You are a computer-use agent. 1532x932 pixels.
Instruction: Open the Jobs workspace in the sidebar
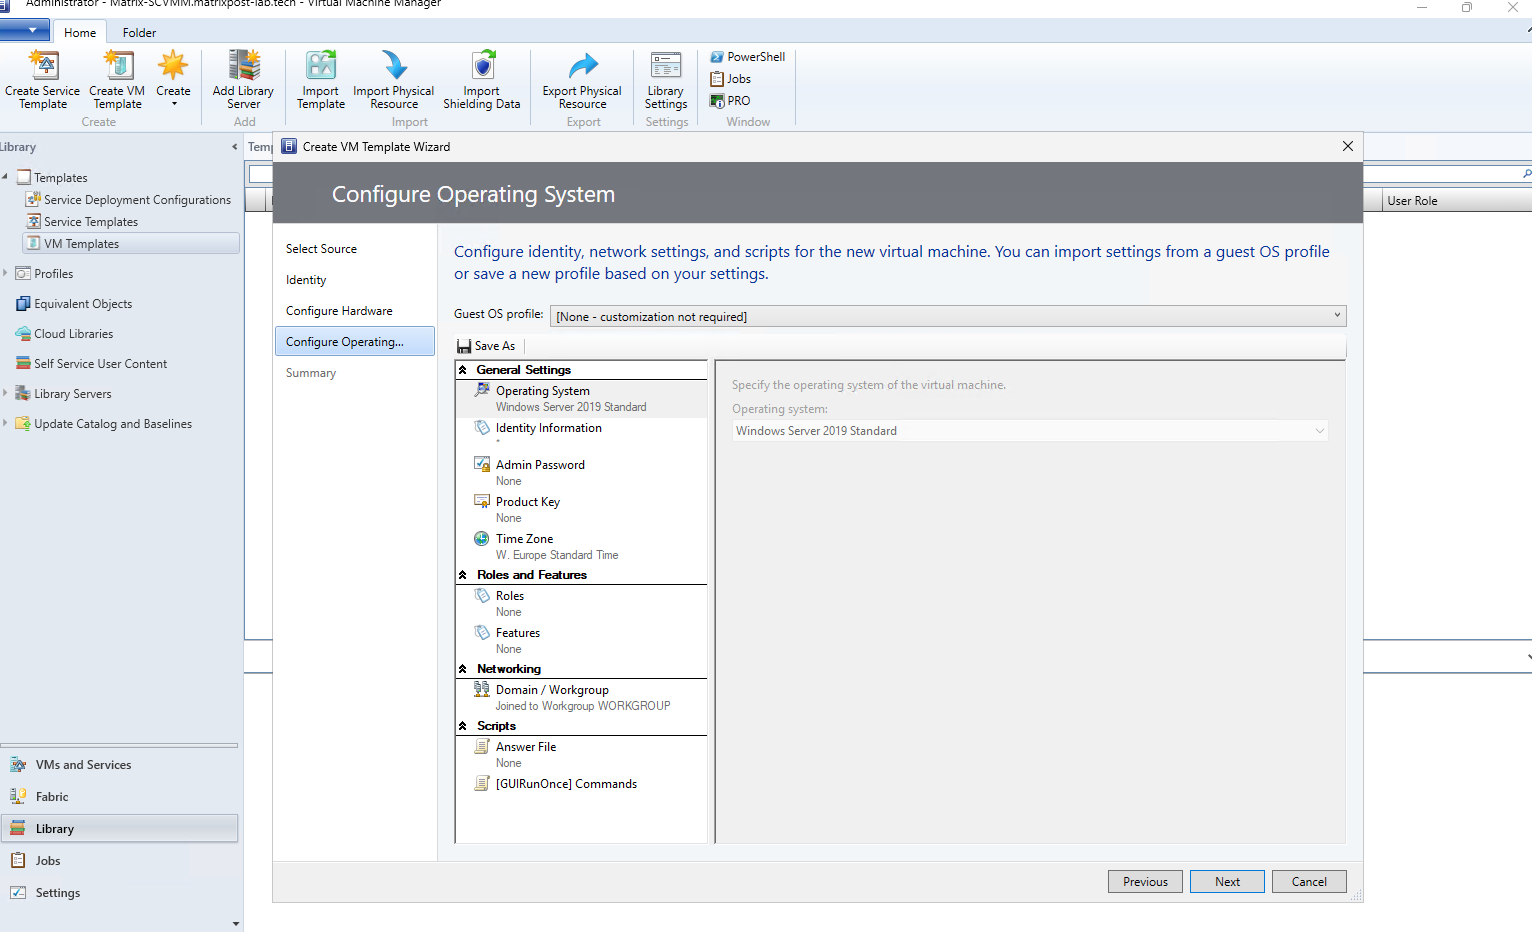[x=119, y=861]
